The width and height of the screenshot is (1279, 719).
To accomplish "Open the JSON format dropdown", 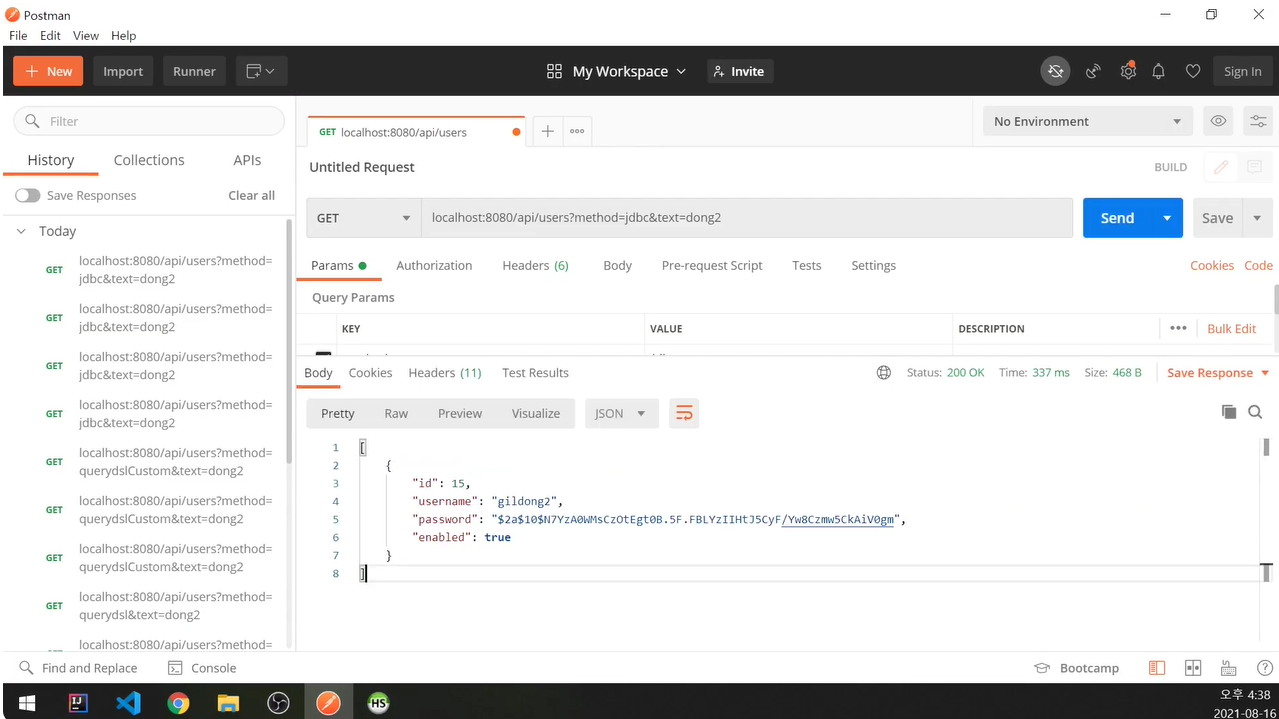I will 621,413.
